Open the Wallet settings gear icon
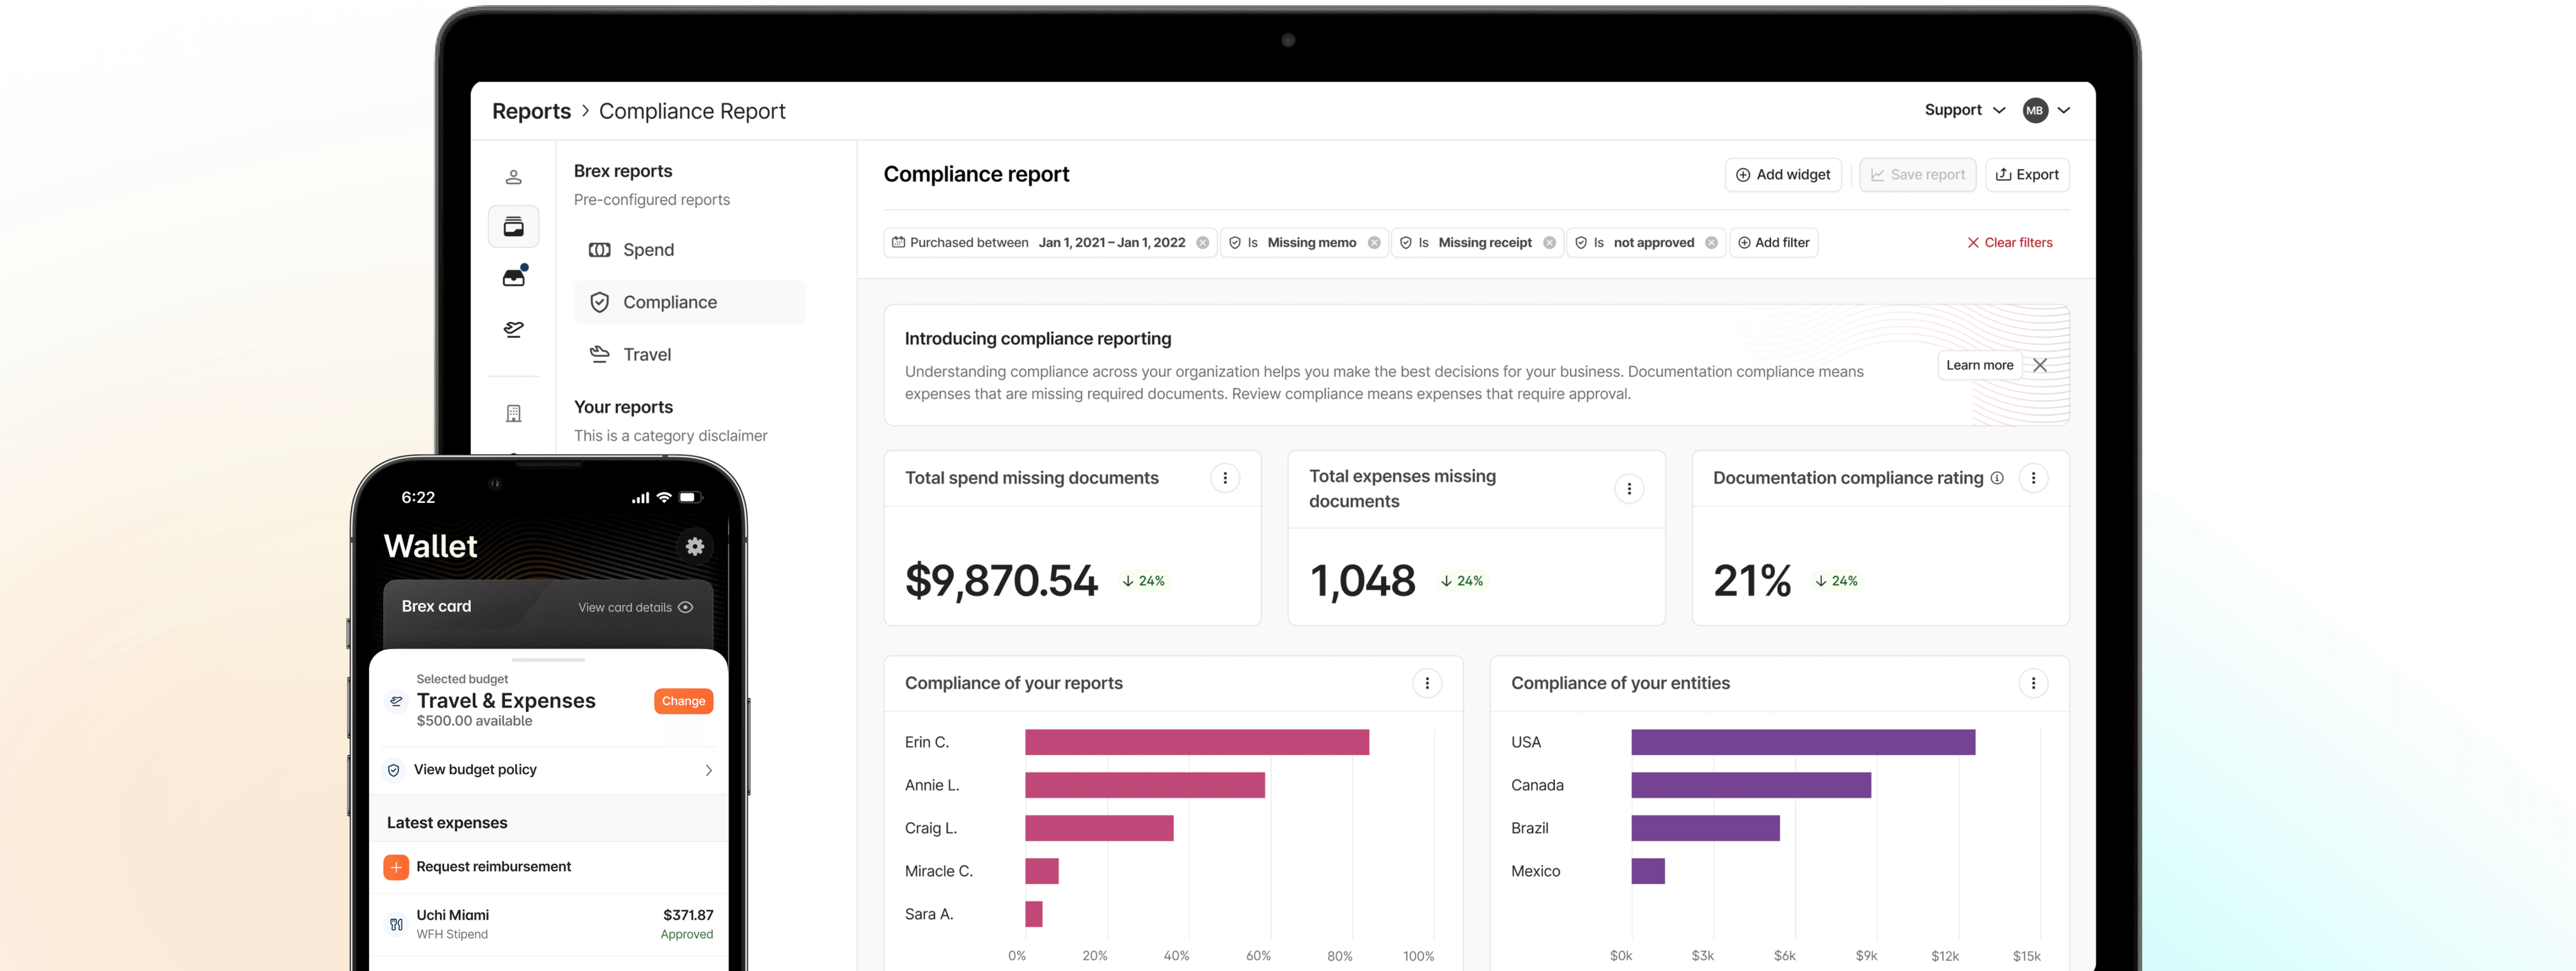This screenshot has width=2576, height=971. coord(694,546)
